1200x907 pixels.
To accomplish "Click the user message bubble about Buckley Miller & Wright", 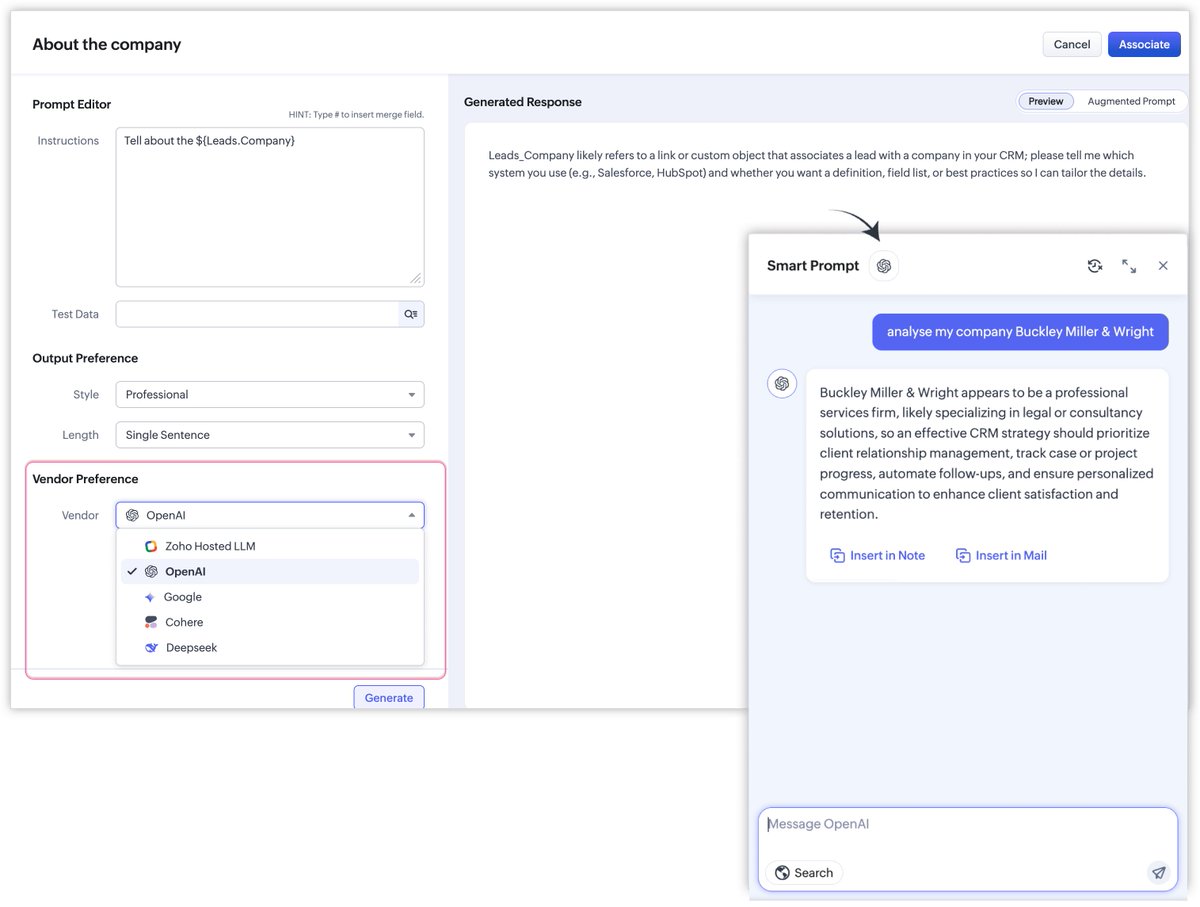I will [x=1020, y=332].
